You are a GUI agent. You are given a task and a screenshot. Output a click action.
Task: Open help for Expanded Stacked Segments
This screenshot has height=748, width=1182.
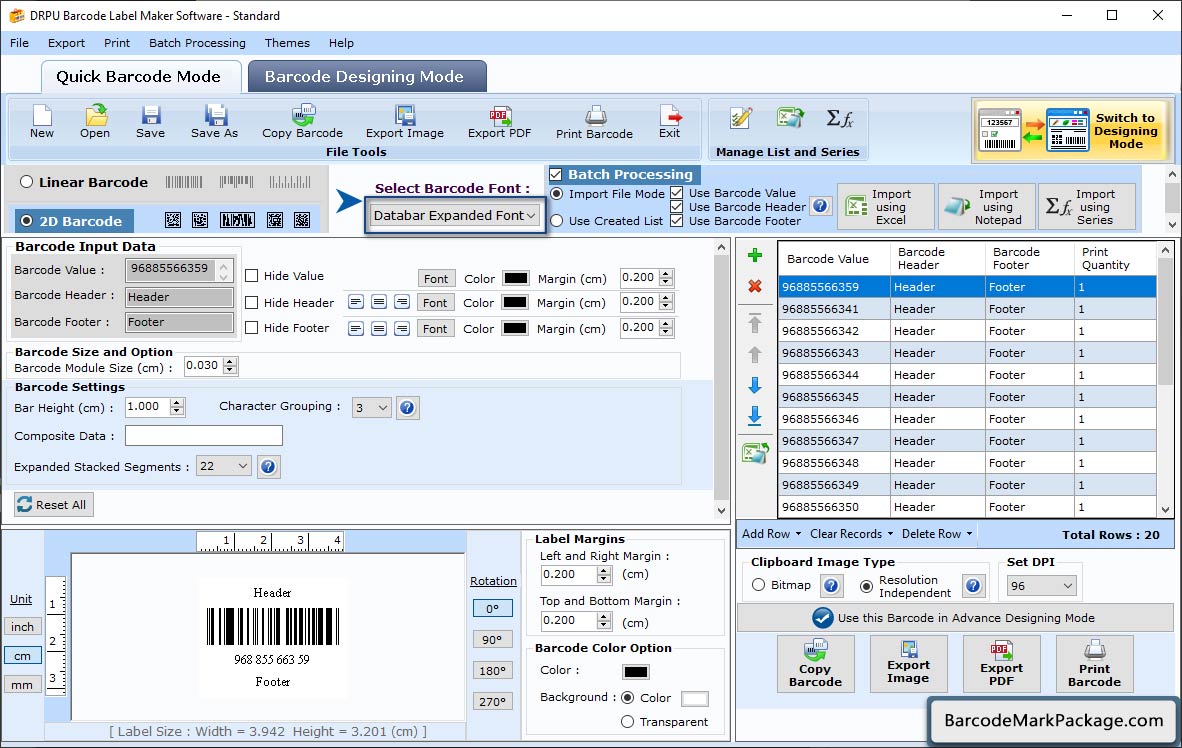click(x=268, y=467)
